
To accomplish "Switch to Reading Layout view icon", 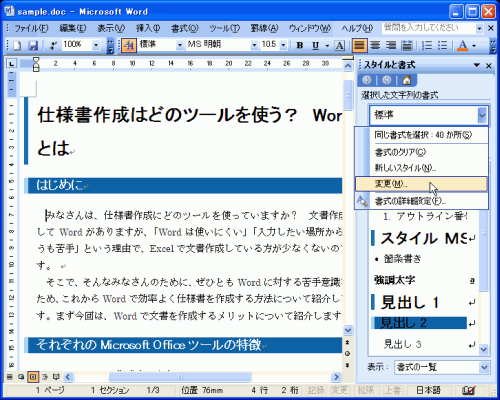I will coord(56,377).
